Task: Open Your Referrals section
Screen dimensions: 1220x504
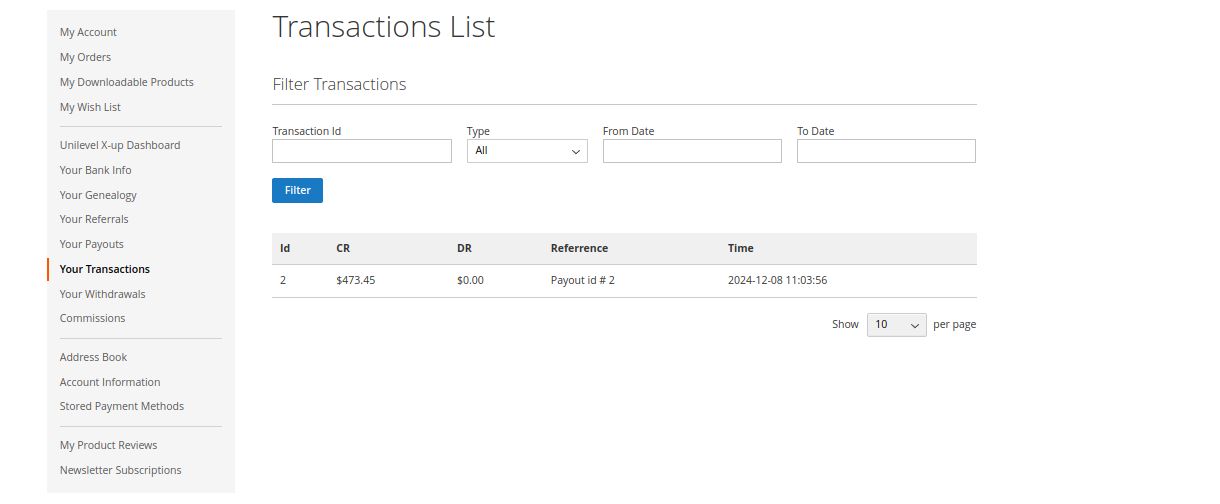Action: [x=94, y=219]
